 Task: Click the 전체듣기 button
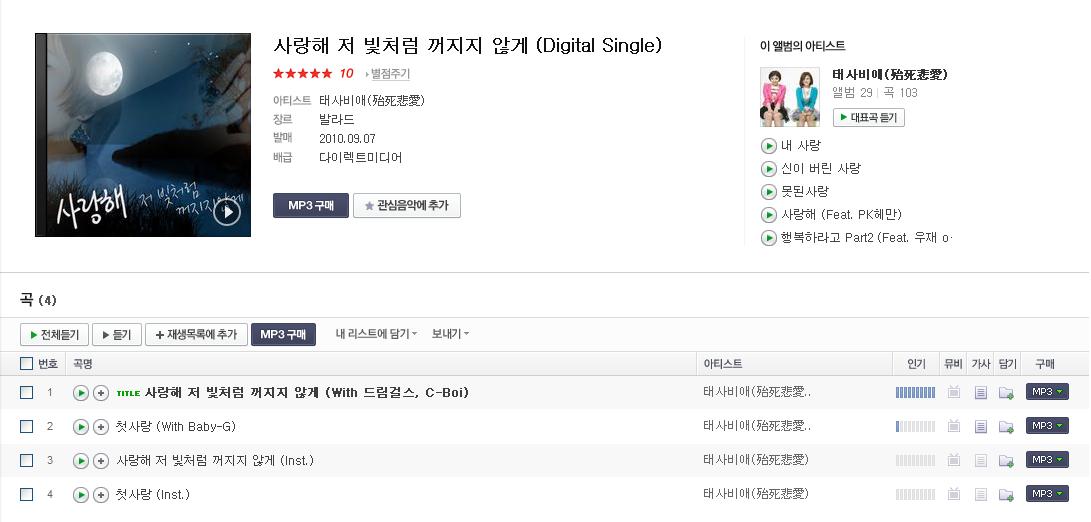pos(54,335)
